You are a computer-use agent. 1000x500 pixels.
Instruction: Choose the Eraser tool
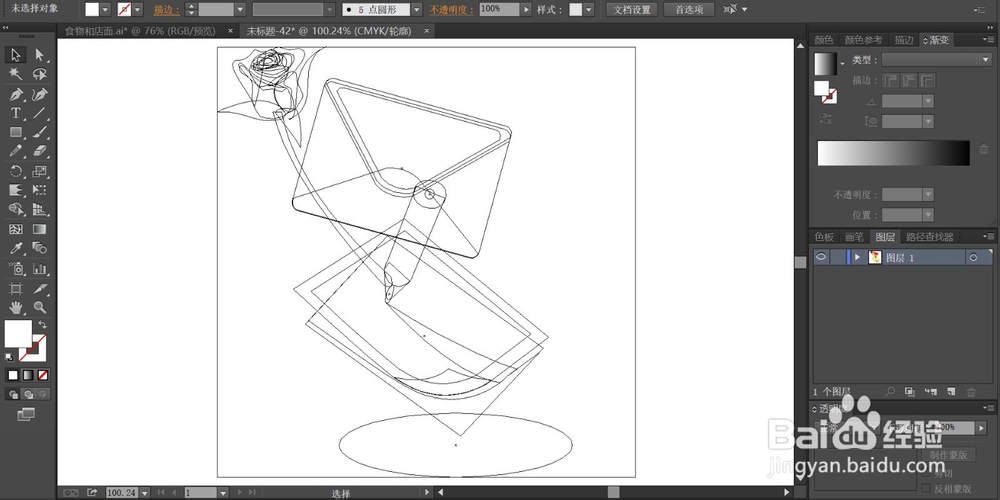40,152
